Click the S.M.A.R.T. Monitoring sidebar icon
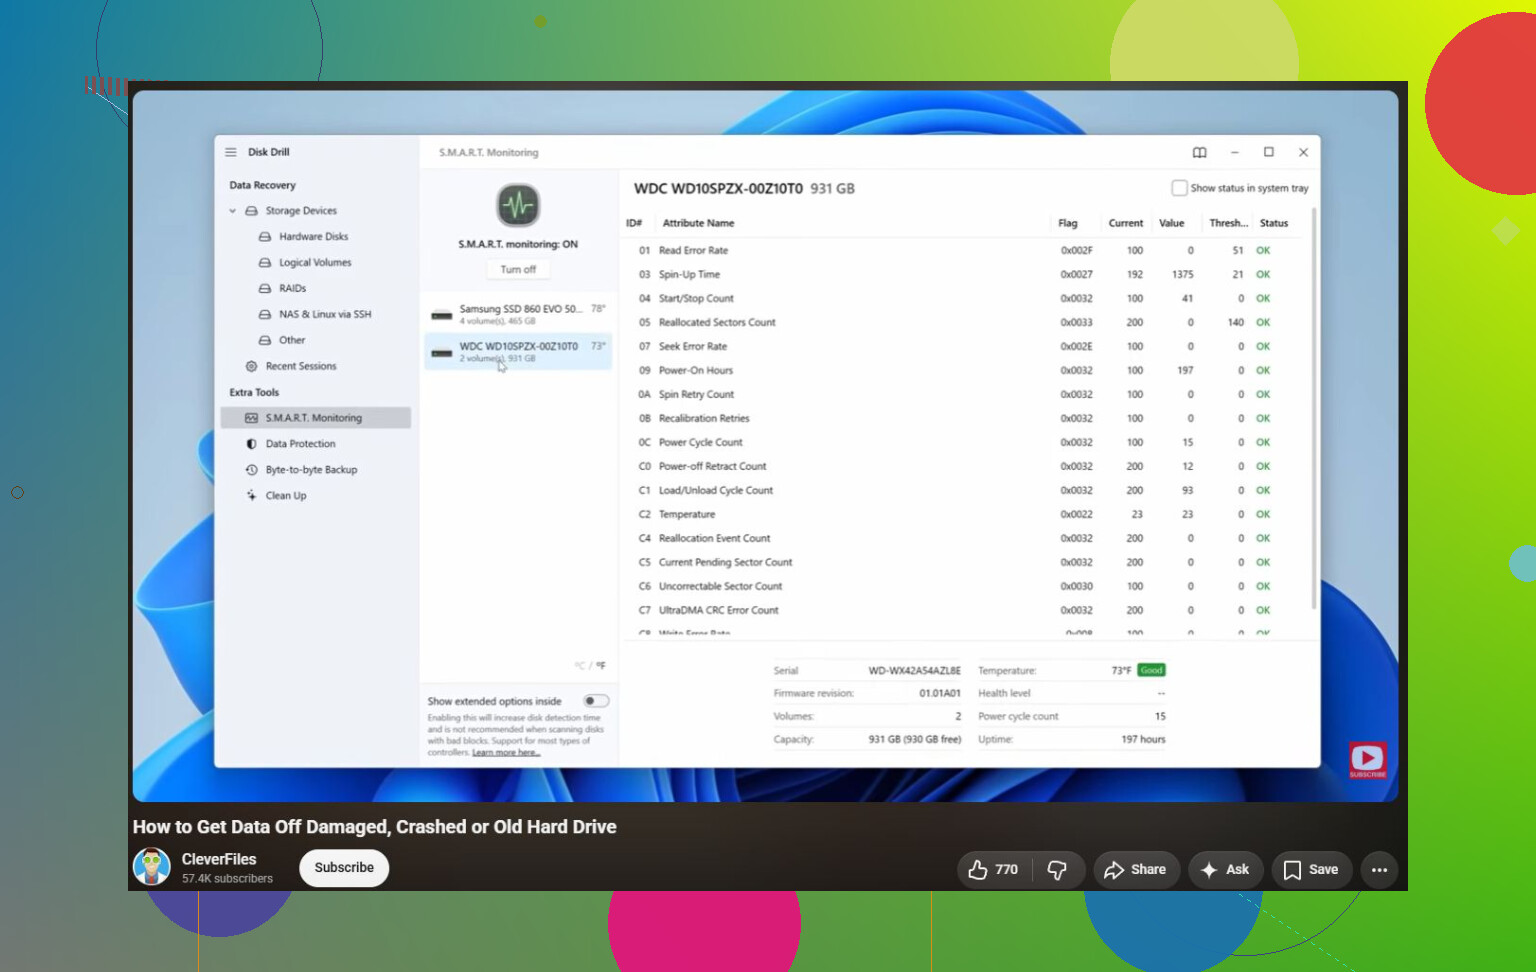This screenshot has height=972, width=1536. pyautogui.click(x=251, y=418)
